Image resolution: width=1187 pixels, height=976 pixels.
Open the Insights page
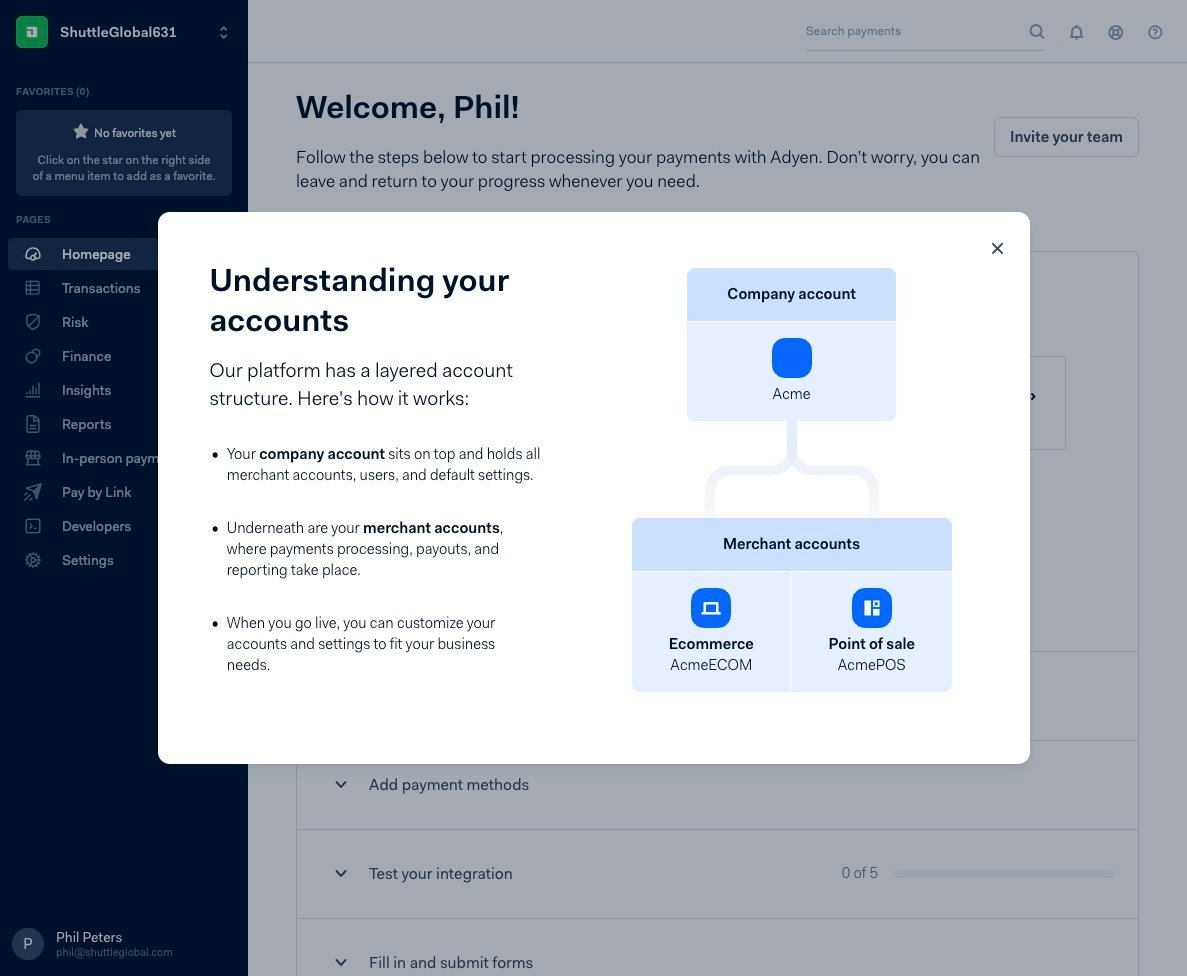point(86,391)
